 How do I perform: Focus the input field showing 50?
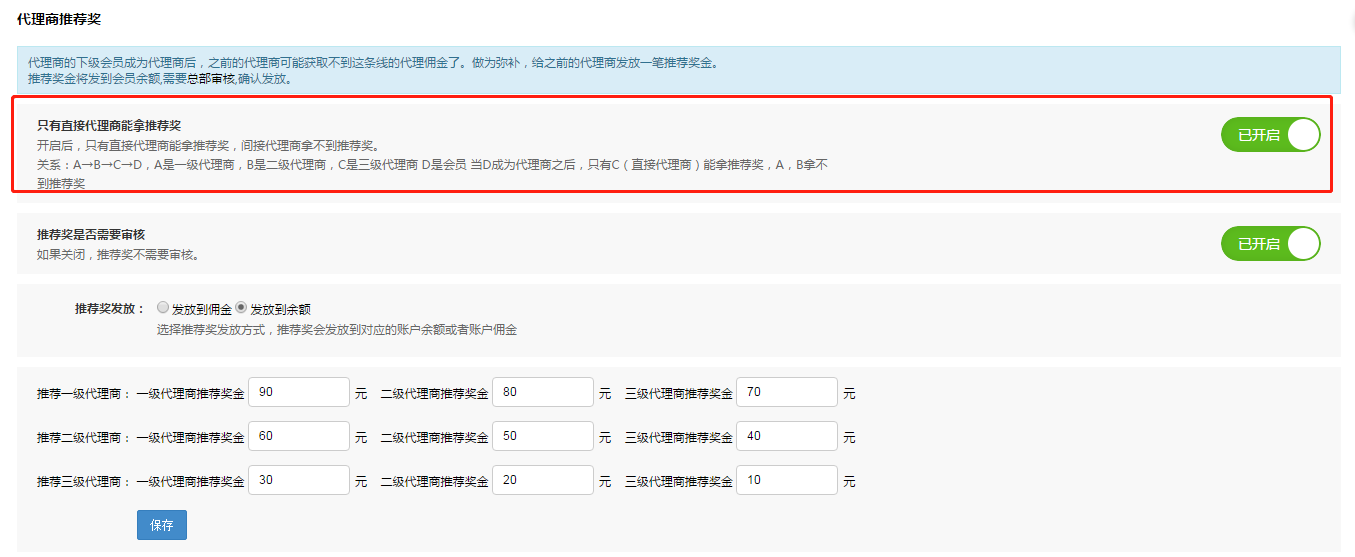click(543, 437)
